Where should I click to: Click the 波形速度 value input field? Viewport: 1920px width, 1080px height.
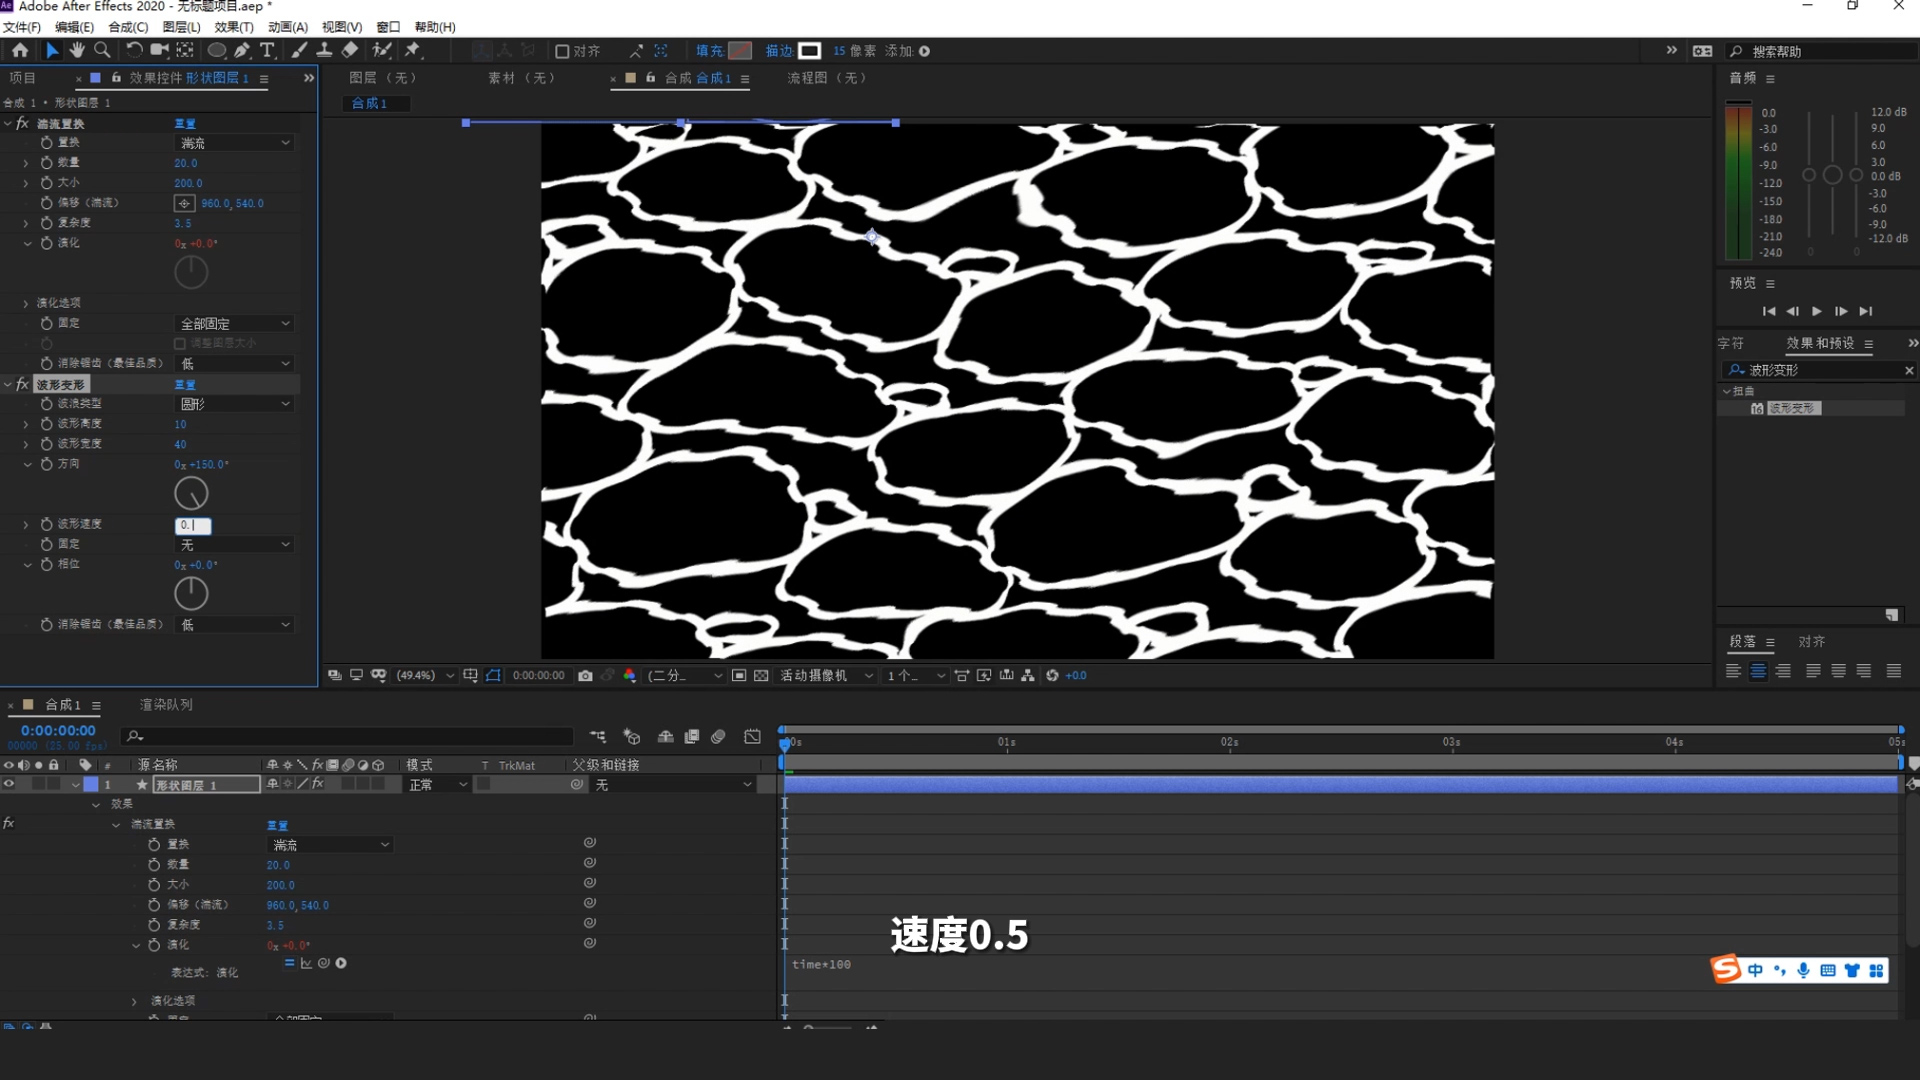pos(193,525)
